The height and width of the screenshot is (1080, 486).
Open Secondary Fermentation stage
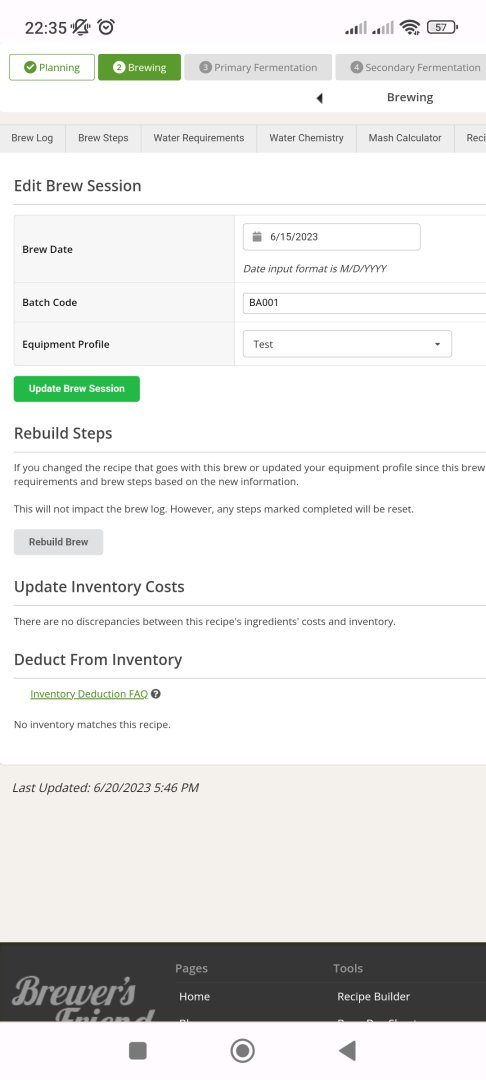pyautogui.click(x=410, y=68)
